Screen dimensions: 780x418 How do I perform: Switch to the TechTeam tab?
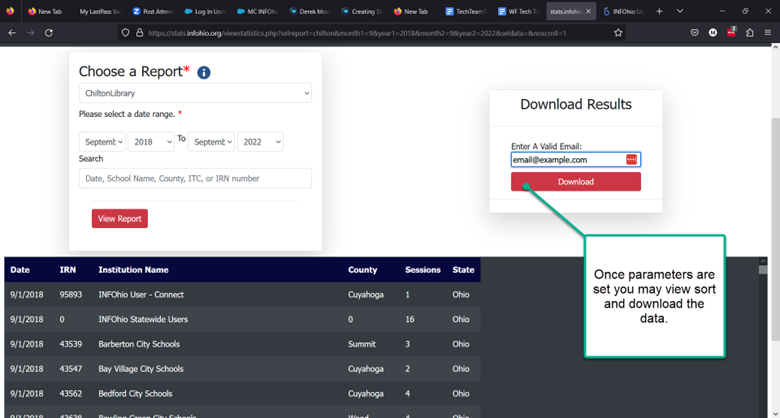click(466, 11)
